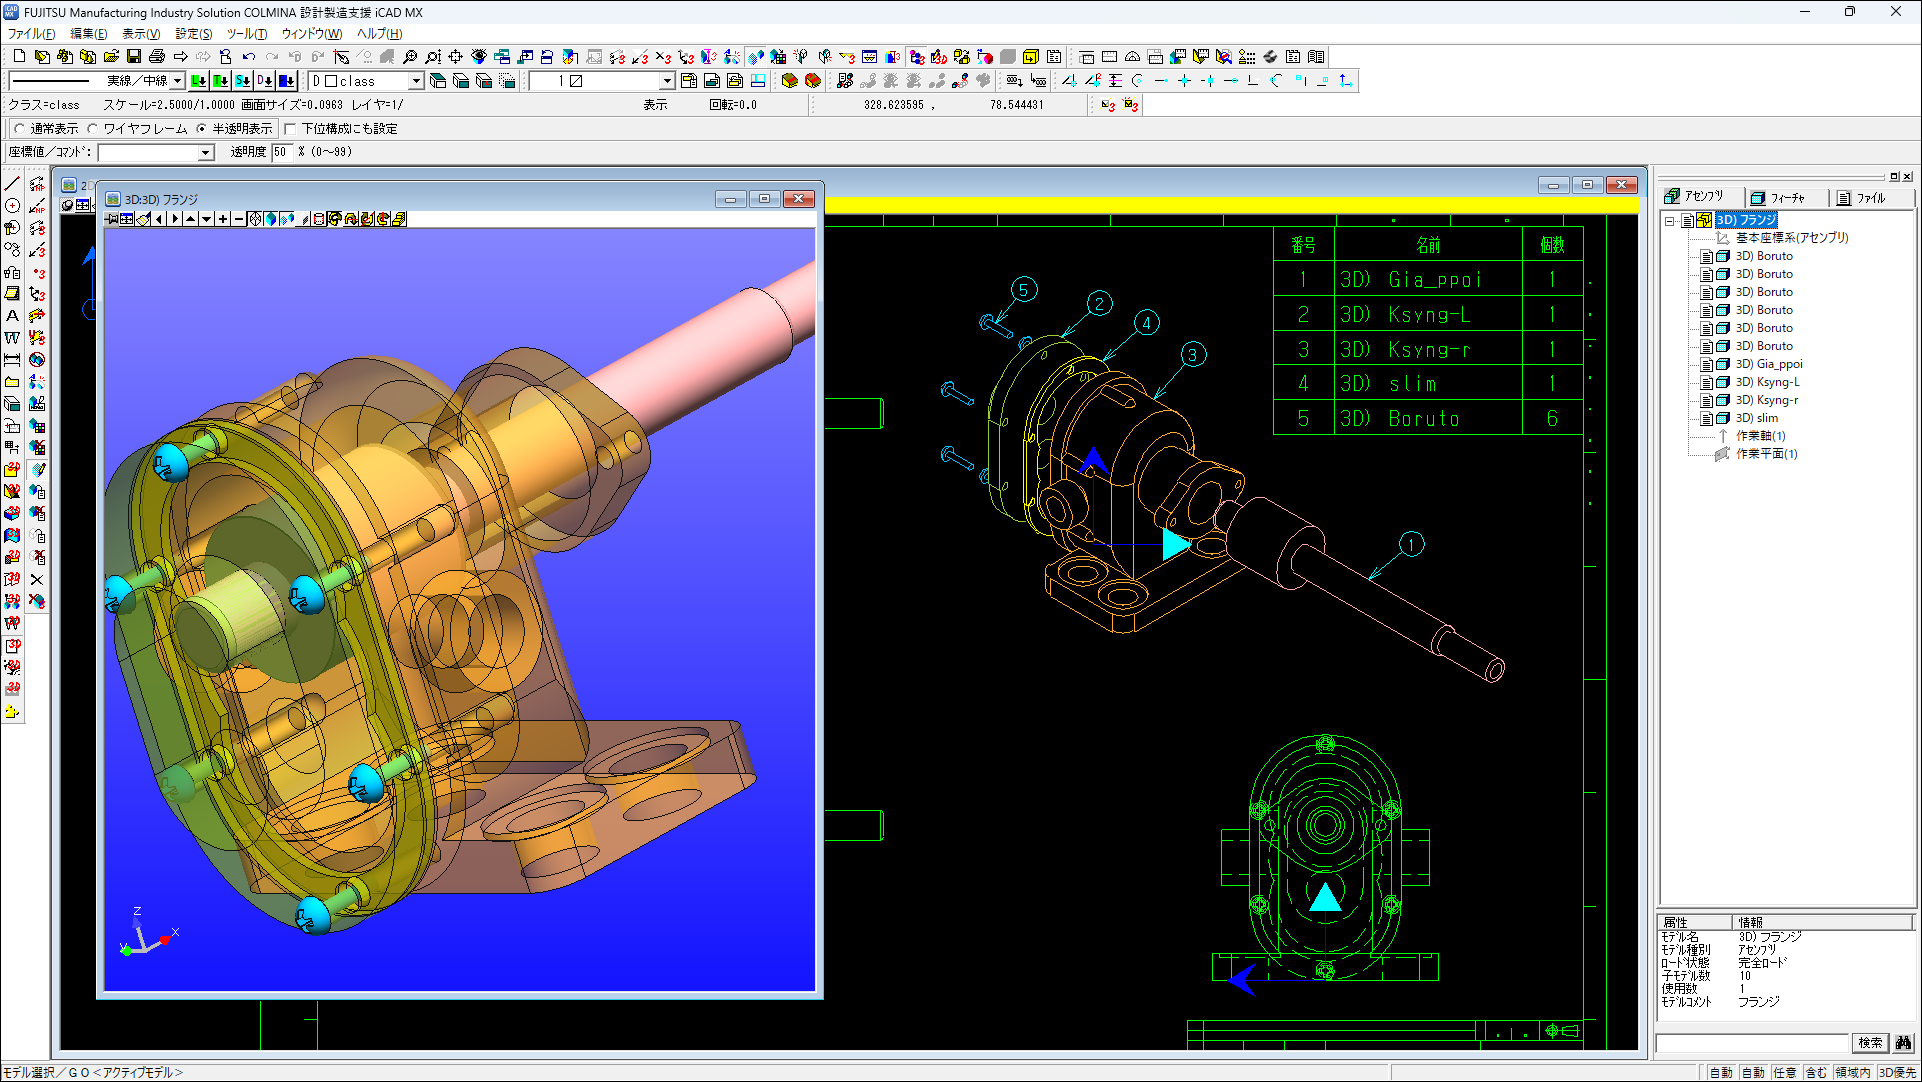Select the zoom magnifier tool in the top toolbar
Screen dimensions: 1922x1082
pyautogui.click(x=410, y=57)
